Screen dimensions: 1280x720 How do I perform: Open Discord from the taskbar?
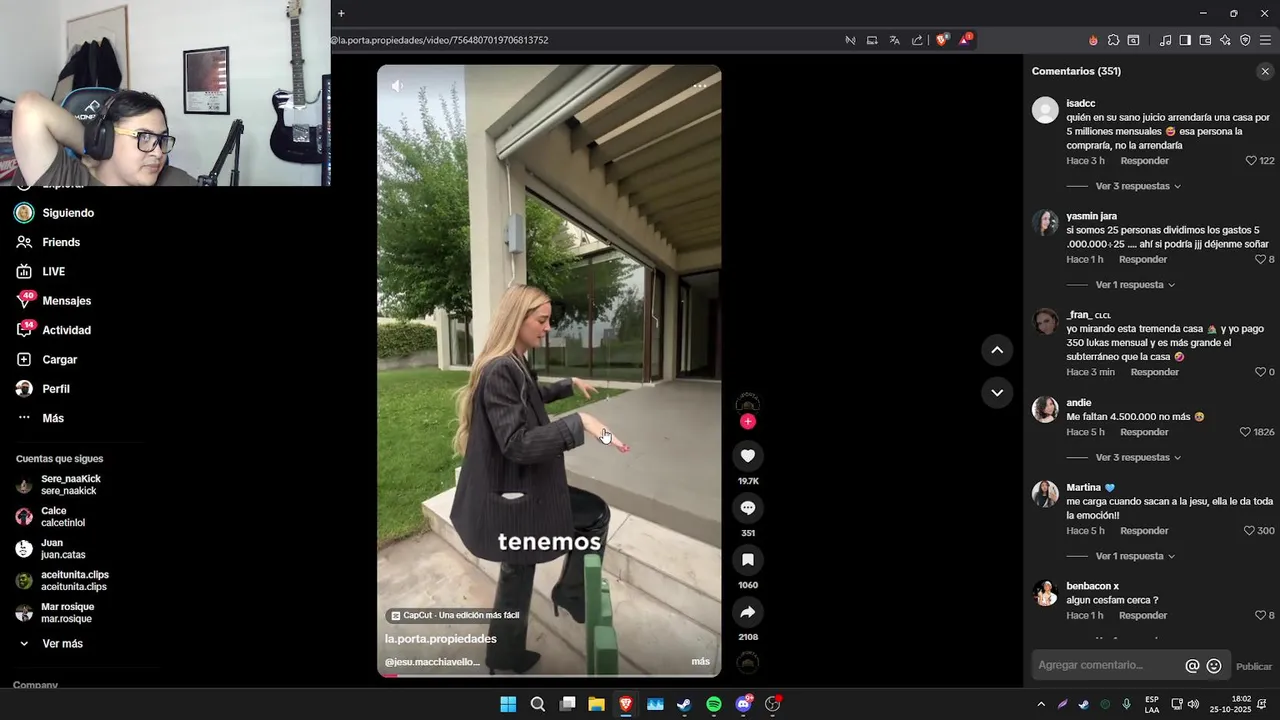tap(743, 704)
